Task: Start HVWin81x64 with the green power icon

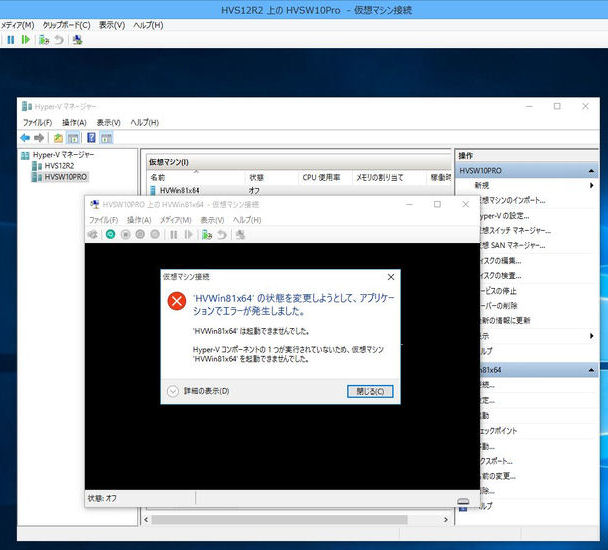Action: pyautogui.click(x=111, y=234)
